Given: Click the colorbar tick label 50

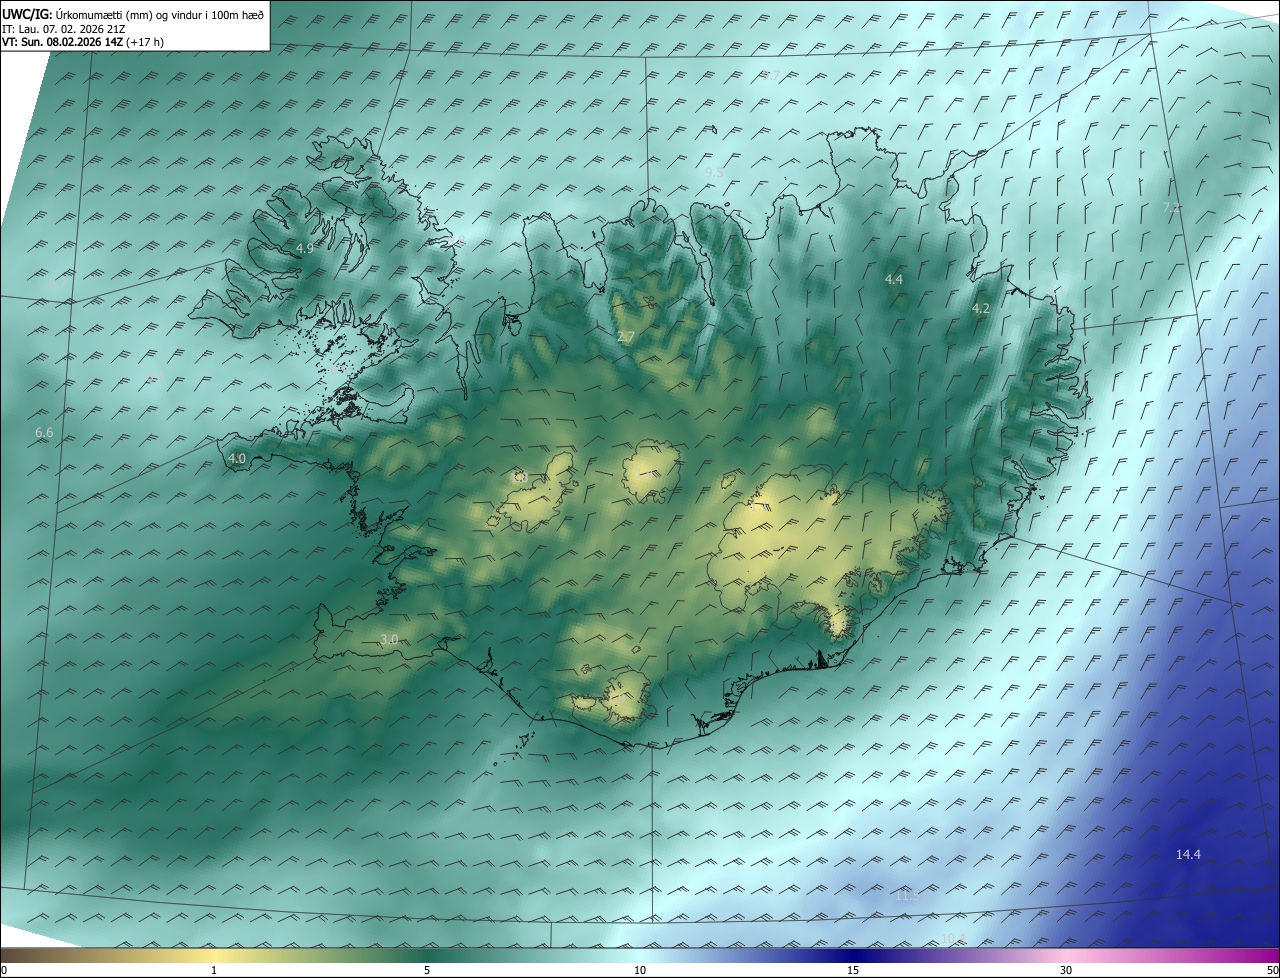Looking at the screenshot, I should (1272, 970).
